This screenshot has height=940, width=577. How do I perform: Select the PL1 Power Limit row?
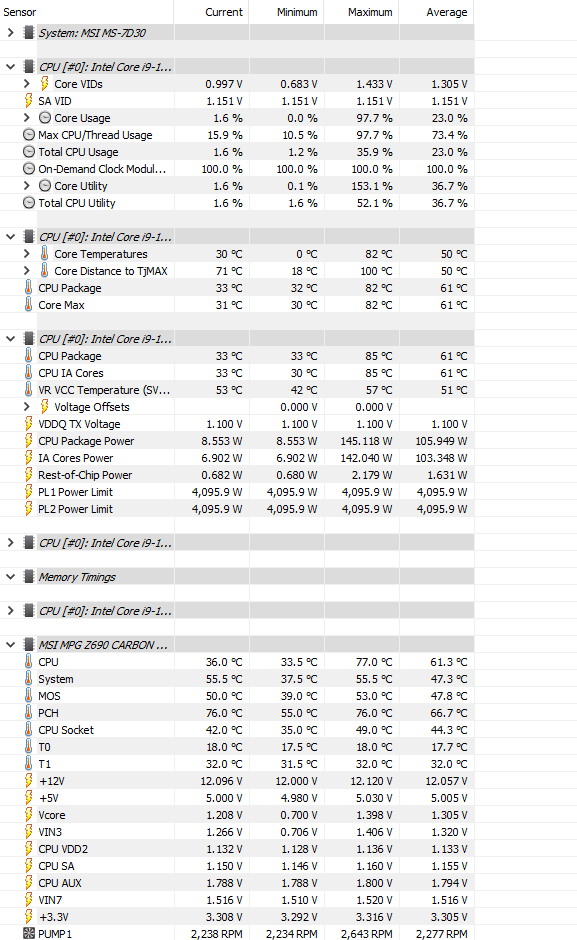[x=237, y=492]
